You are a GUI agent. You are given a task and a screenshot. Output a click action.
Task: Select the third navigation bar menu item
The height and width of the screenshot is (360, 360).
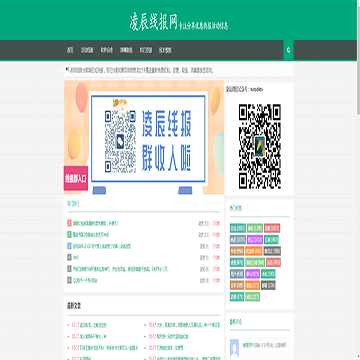point(107,50)
